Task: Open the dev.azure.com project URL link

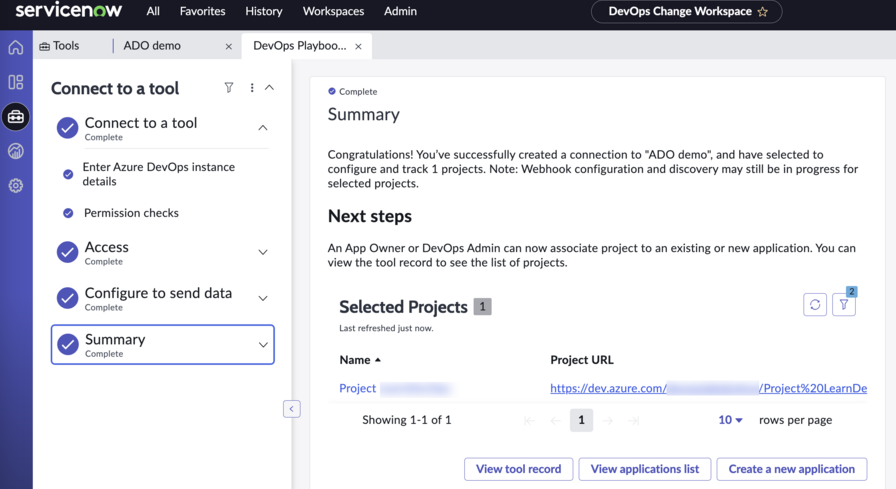Action: point(709,388)
